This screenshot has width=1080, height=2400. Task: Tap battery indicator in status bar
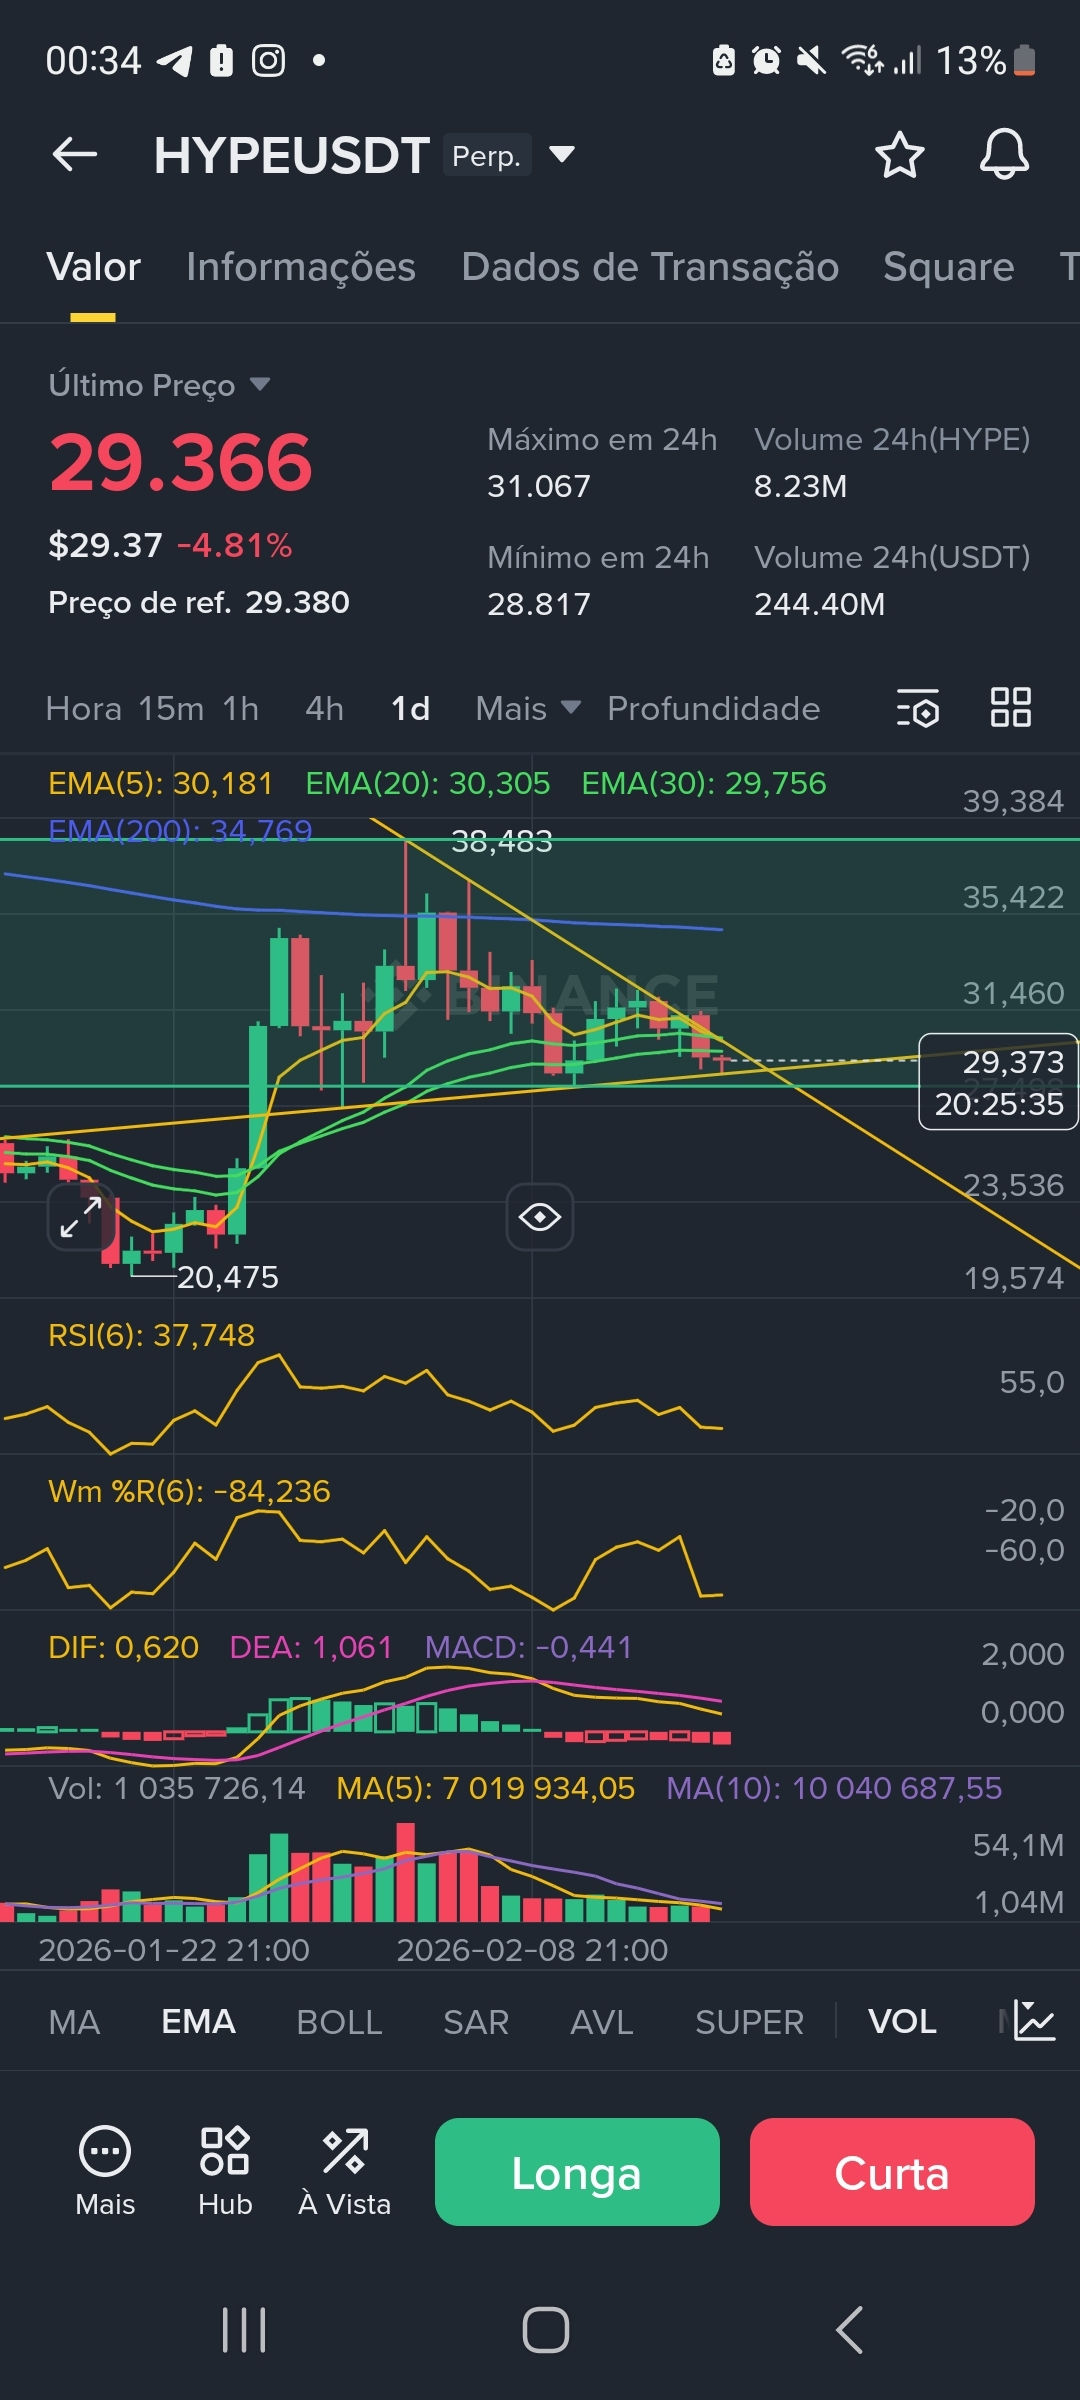pos(1024,61)
